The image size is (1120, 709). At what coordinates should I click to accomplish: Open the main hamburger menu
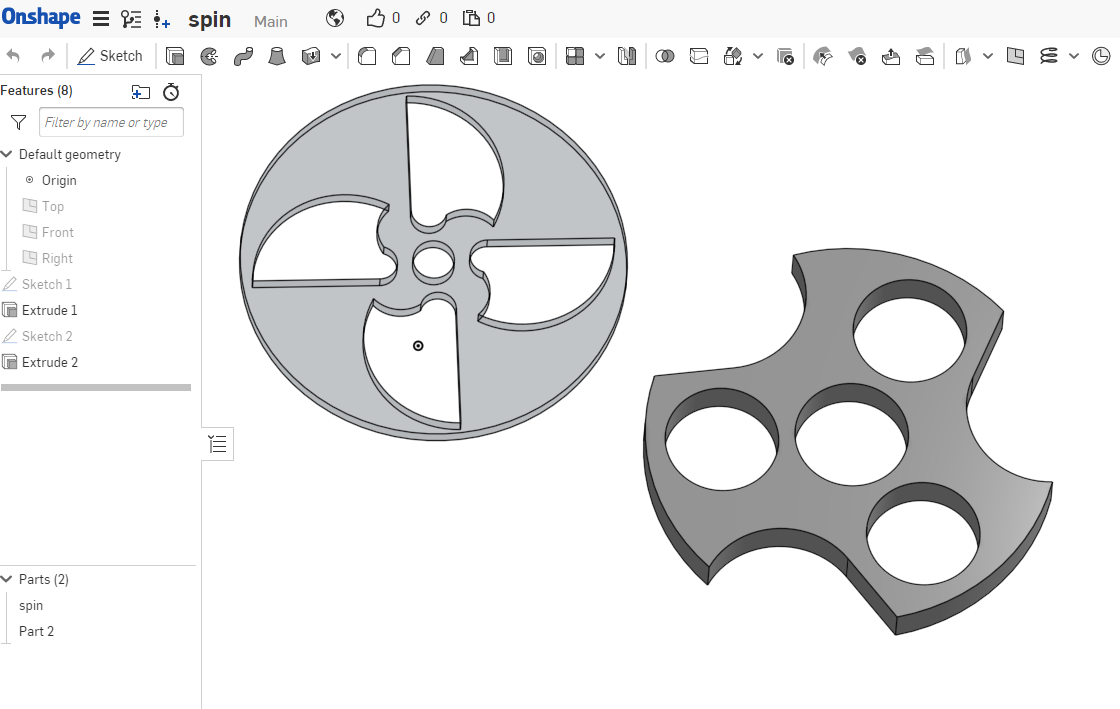(101, 19)
